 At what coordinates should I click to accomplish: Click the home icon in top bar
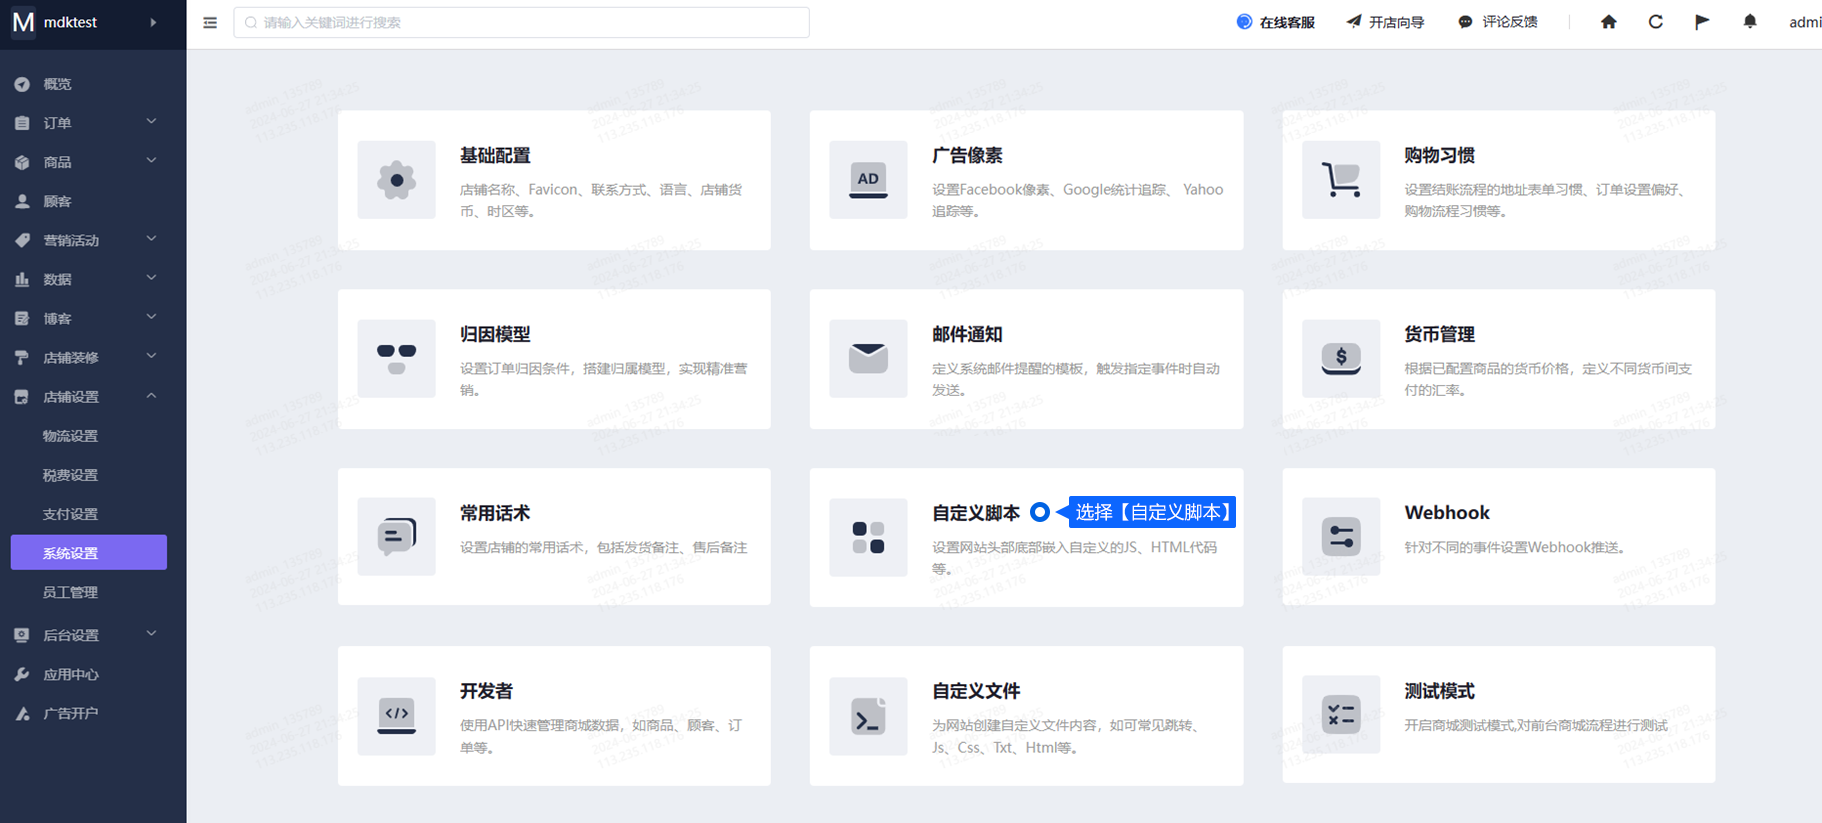click(1608, 22)
